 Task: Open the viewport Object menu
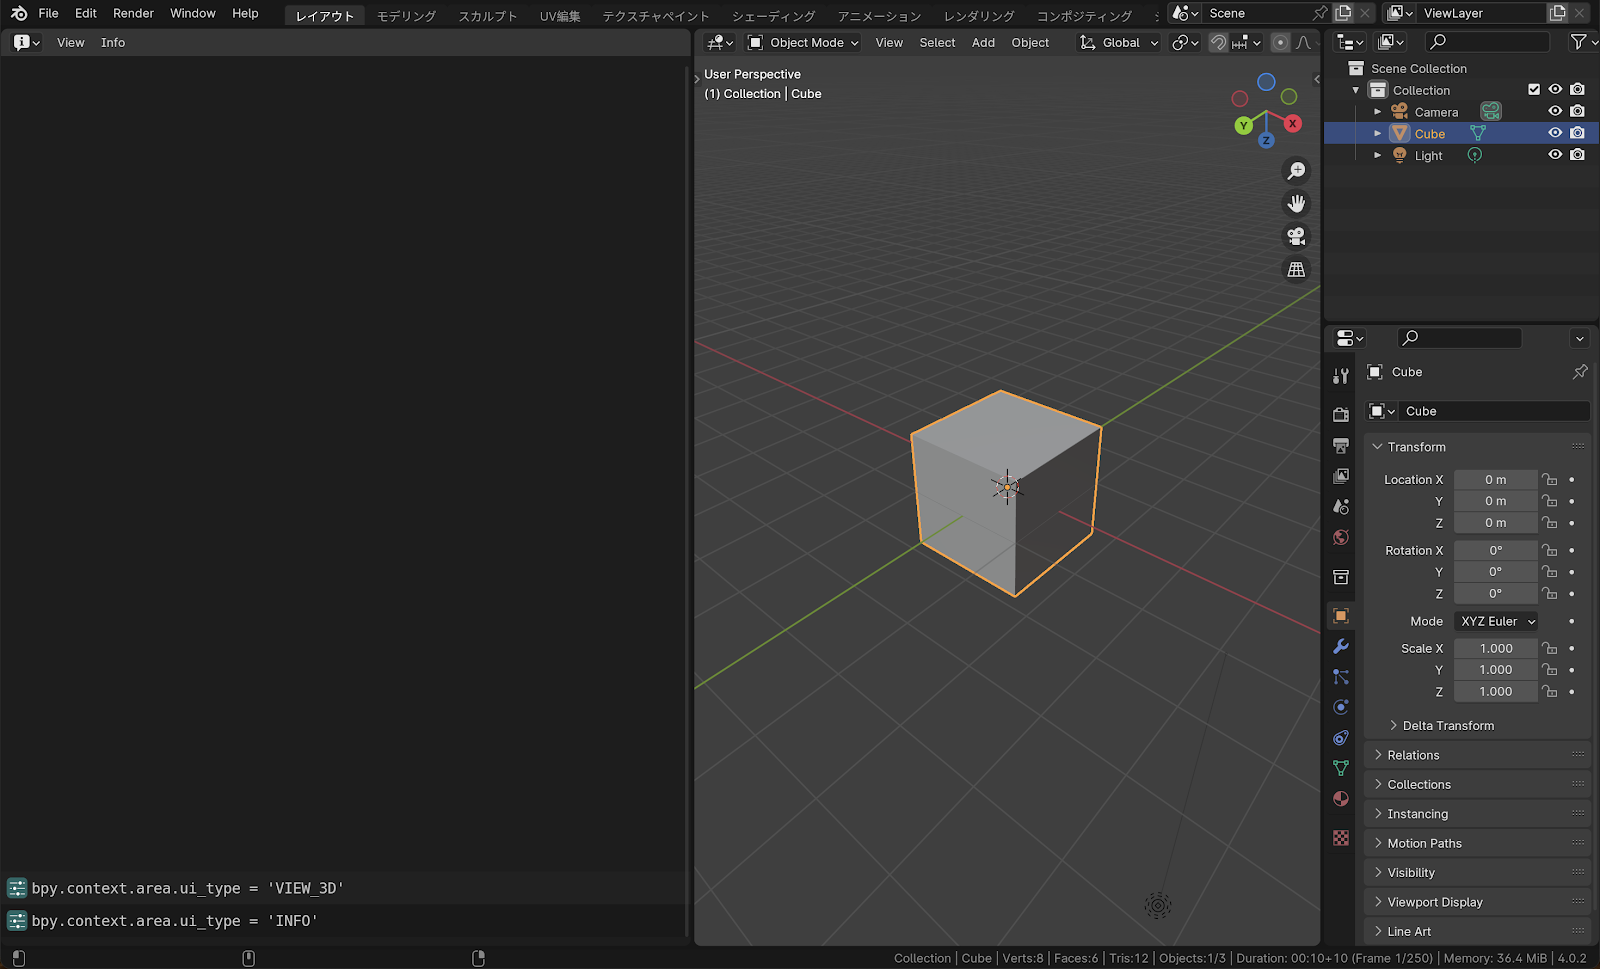[x=1030, y=42]
